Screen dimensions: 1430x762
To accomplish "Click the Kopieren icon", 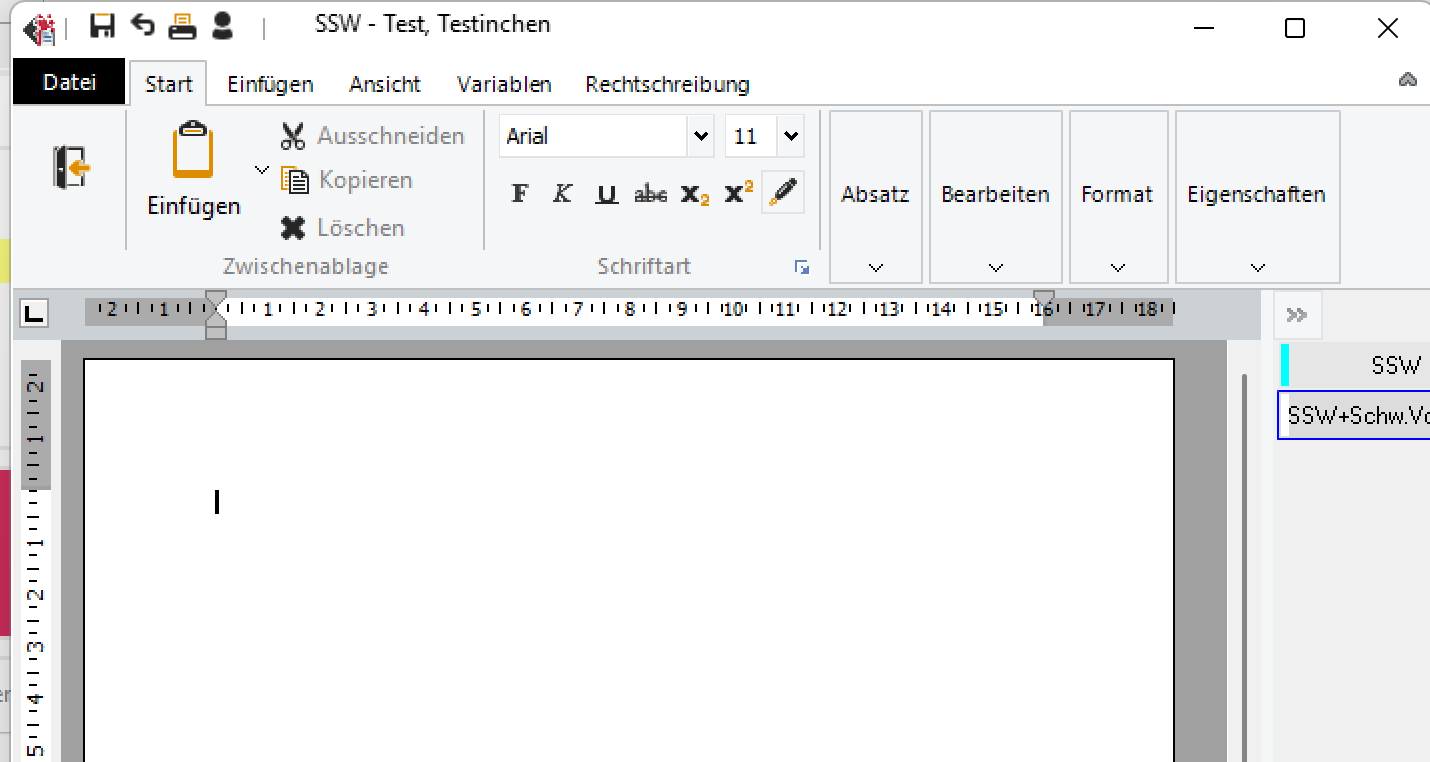I will tap(294, 180).
